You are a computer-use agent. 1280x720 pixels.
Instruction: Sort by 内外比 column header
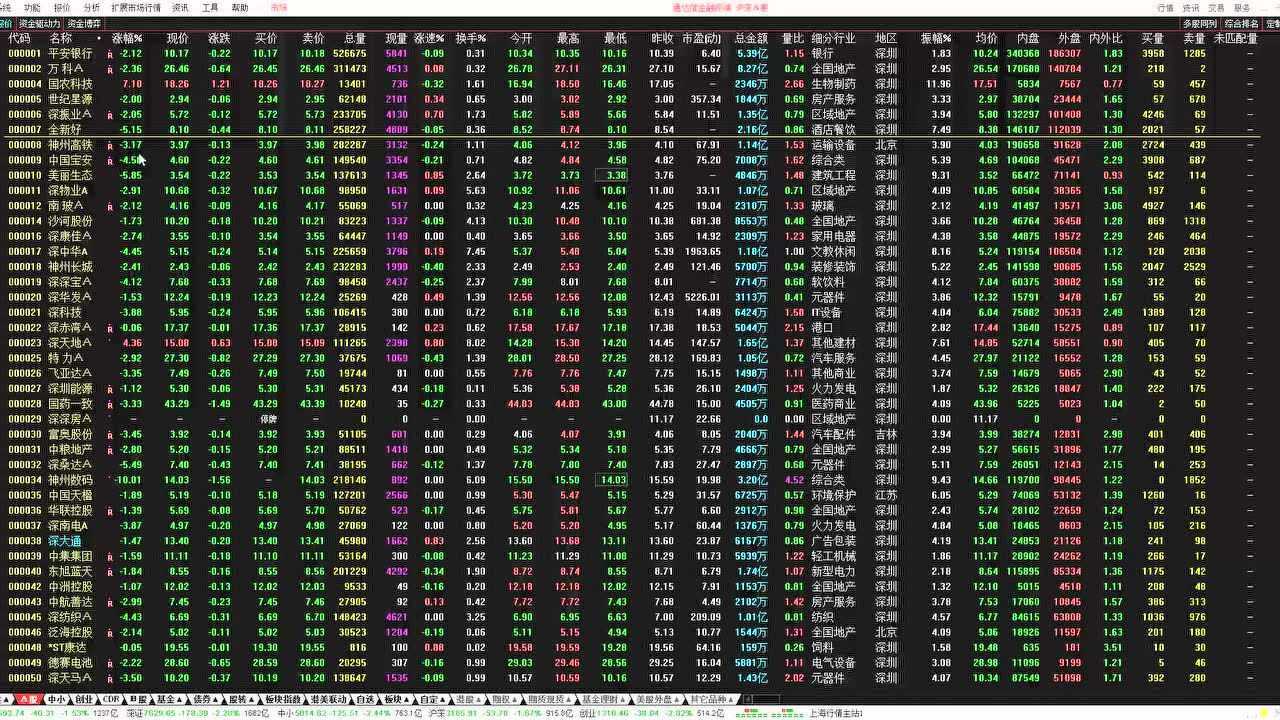point(1104,38)
